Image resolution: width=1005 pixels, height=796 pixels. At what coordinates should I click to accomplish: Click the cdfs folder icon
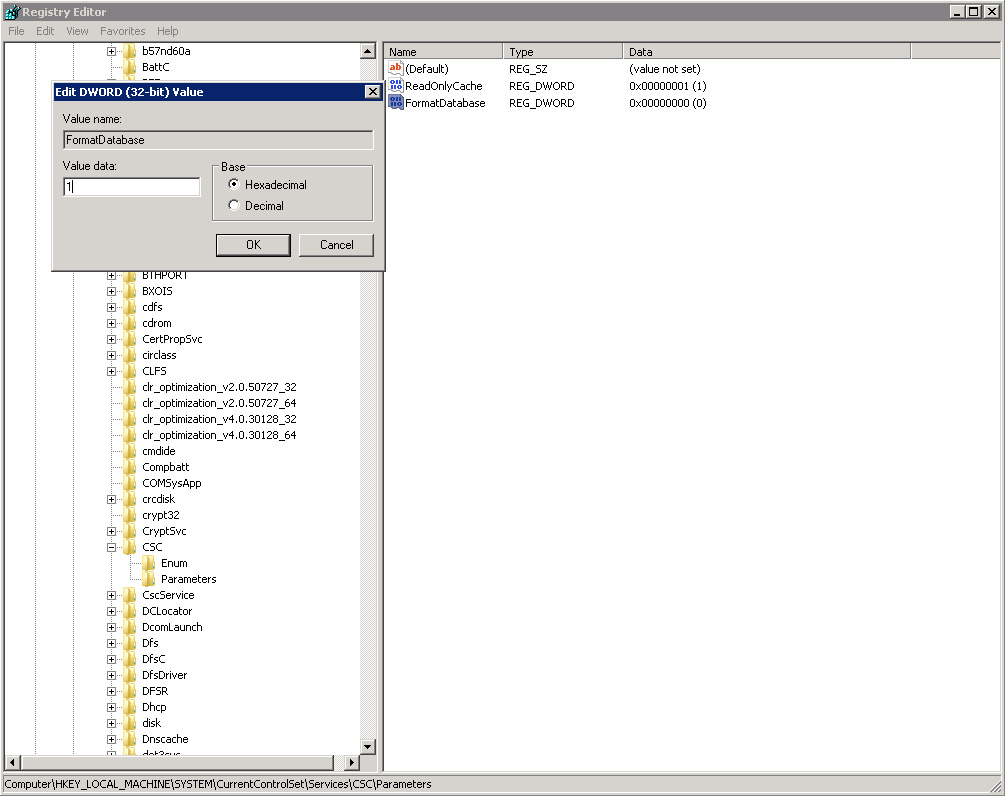pos(129,307)
